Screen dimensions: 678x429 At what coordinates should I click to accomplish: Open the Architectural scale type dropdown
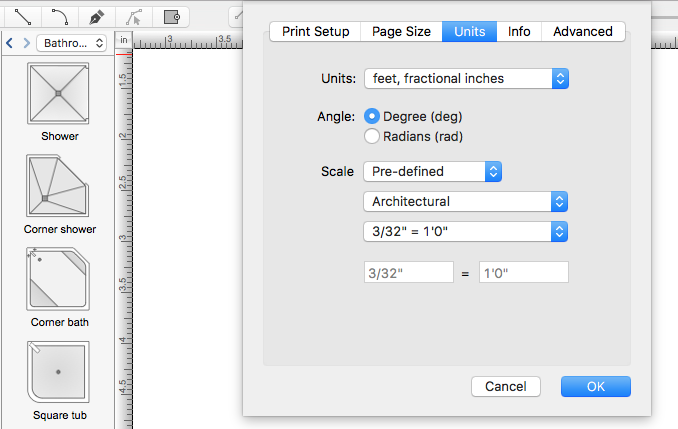(466, 202)
